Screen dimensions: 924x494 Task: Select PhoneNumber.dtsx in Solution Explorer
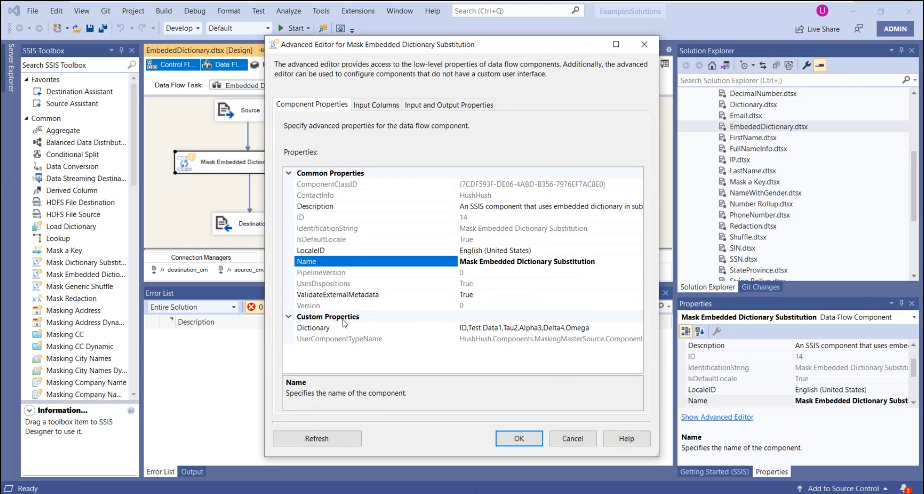[x=759, y=215]
